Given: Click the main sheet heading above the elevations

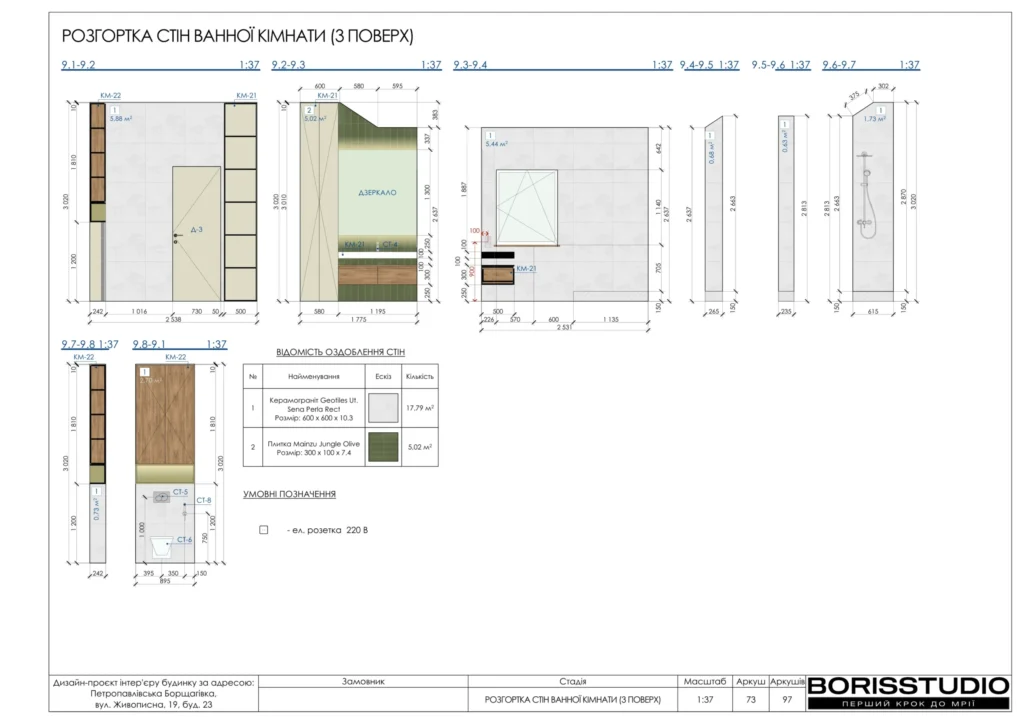Looking at the screenshot, I should (x=238, y=36).
